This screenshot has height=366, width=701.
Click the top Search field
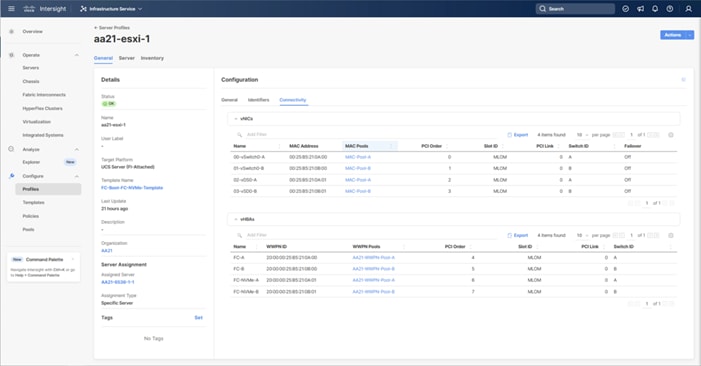(x=575, y=8)
